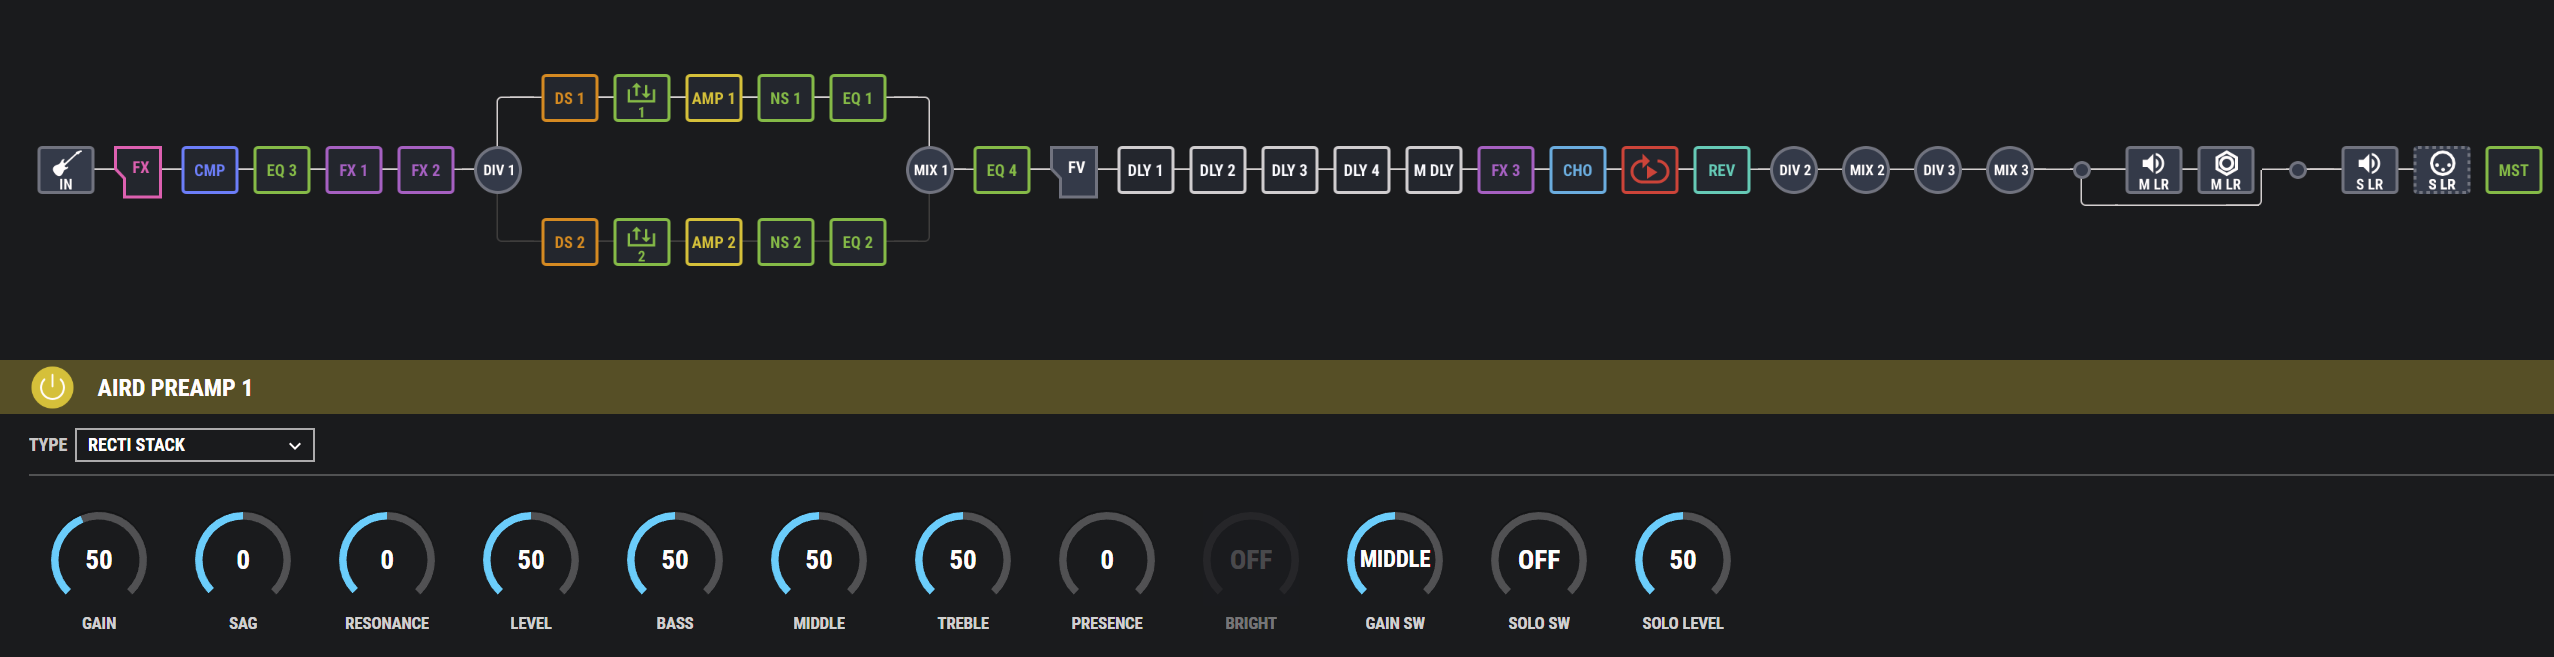Select the Main LR hexagon output block
Screen dimensions: 2554x657
pos(2225,170)
